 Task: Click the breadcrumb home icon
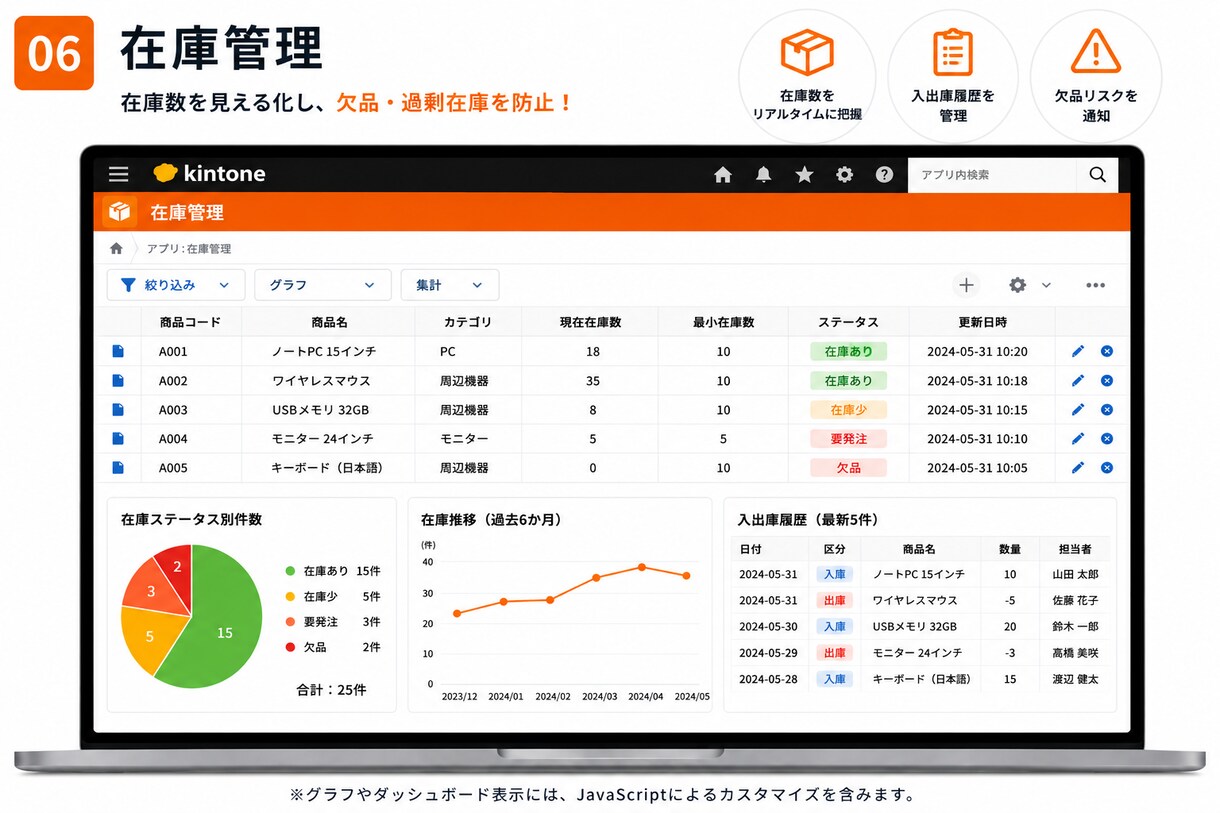pyautogui.click(x=116, y=248)
